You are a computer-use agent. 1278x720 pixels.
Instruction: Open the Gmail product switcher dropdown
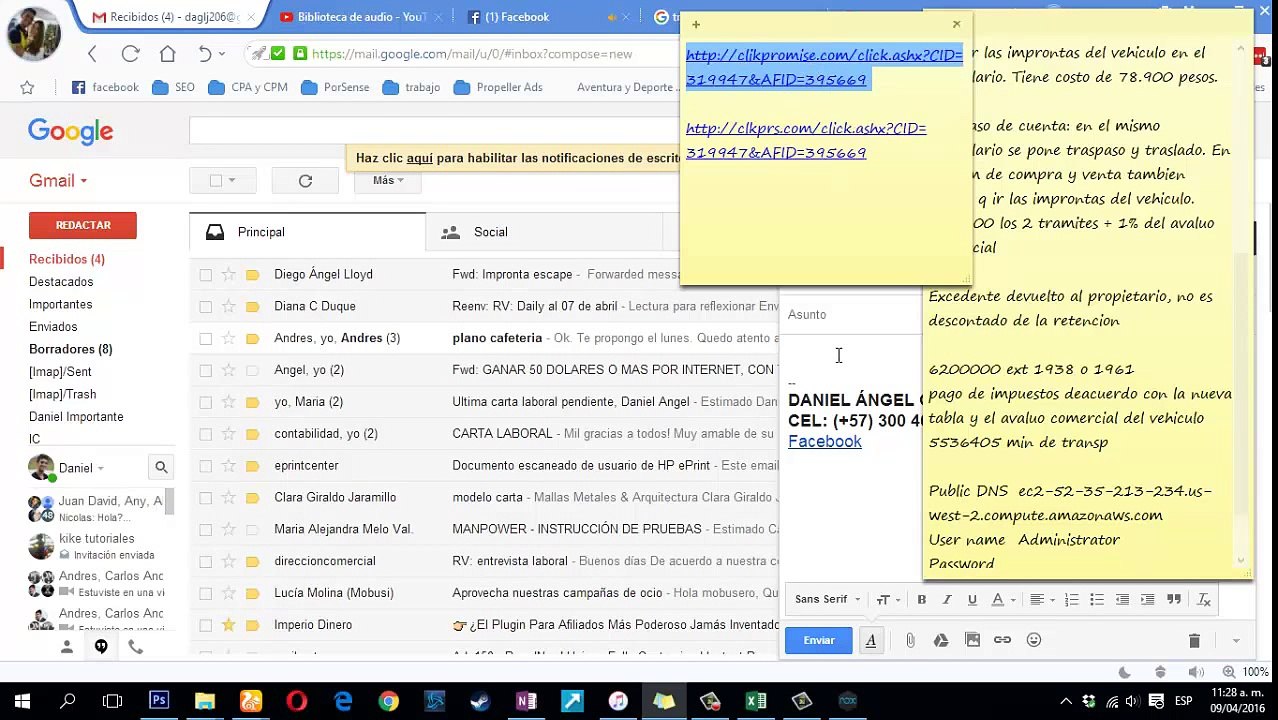pos(58,181)
